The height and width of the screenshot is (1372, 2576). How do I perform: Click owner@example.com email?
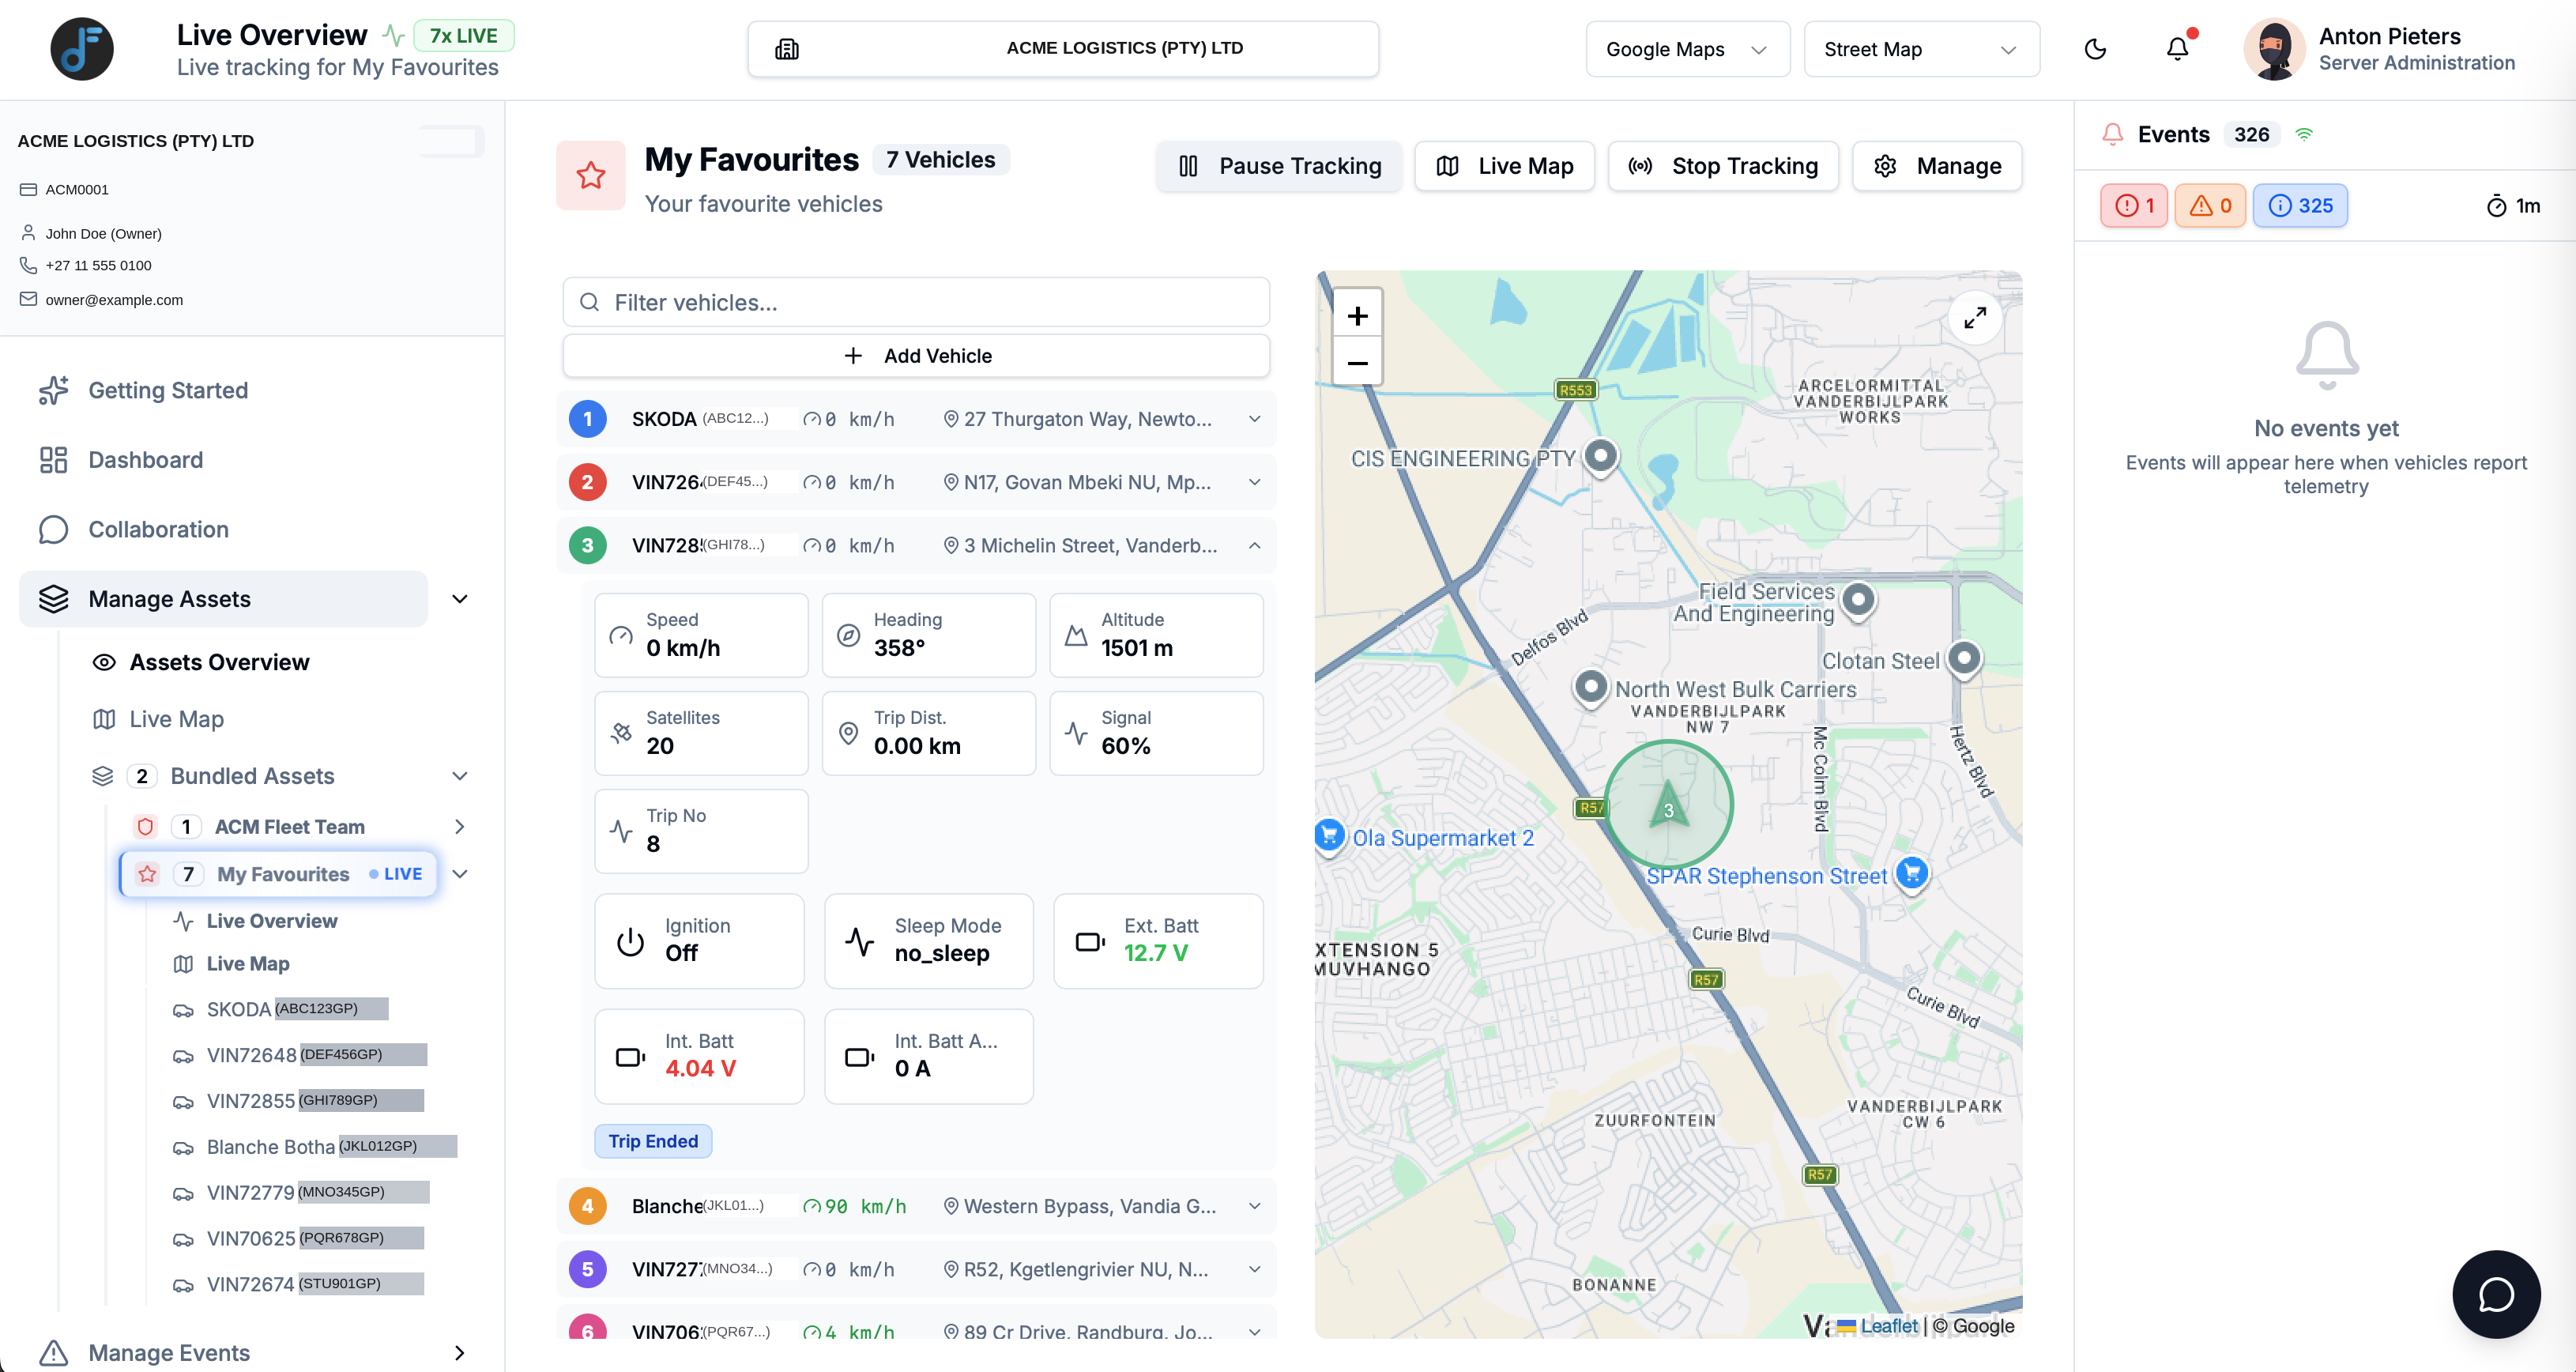pyautogui.click(x=114, y=300)
